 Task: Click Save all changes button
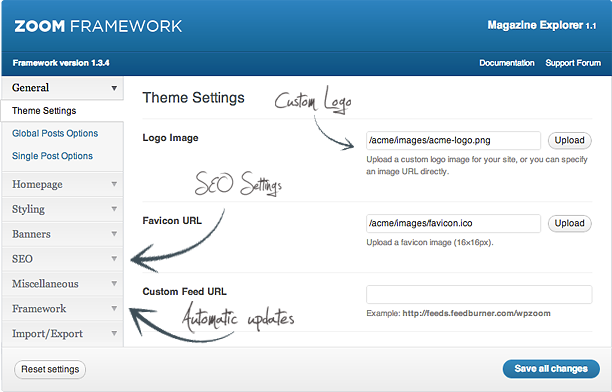(551, 369)
